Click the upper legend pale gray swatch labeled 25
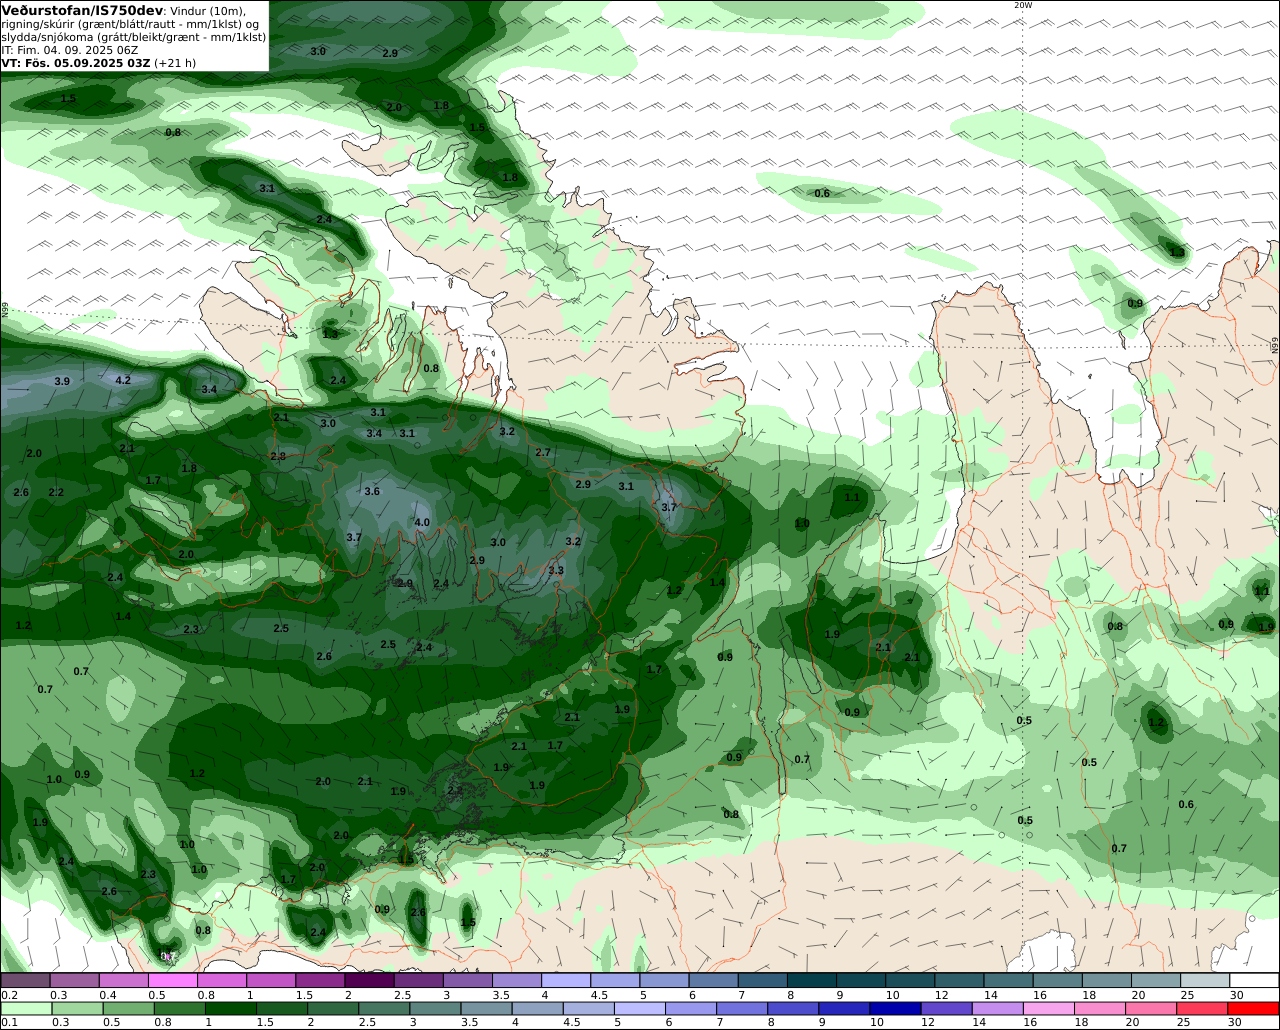This screenshot has height=1030, width=1280. (x=1205, y=980)
